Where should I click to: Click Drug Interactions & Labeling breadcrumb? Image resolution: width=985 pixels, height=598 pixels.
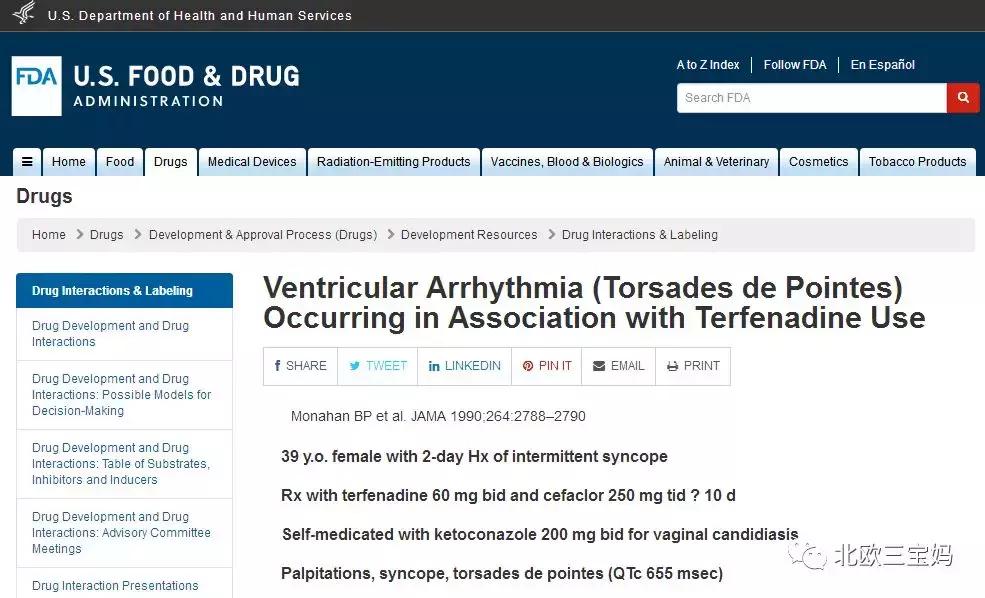639,235
